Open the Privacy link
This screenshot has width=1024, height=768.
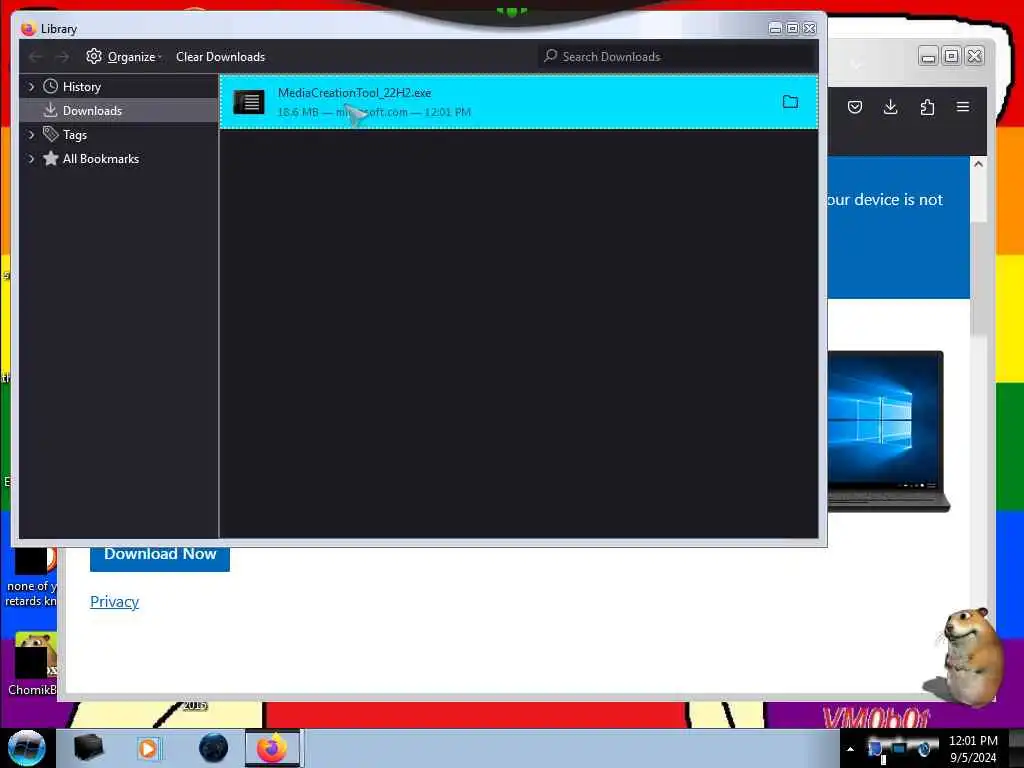[114, 601]
